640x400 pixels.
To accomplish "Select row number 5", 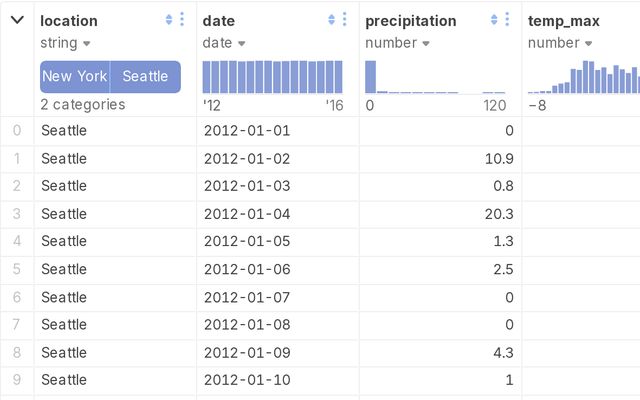I will point(16,269).
